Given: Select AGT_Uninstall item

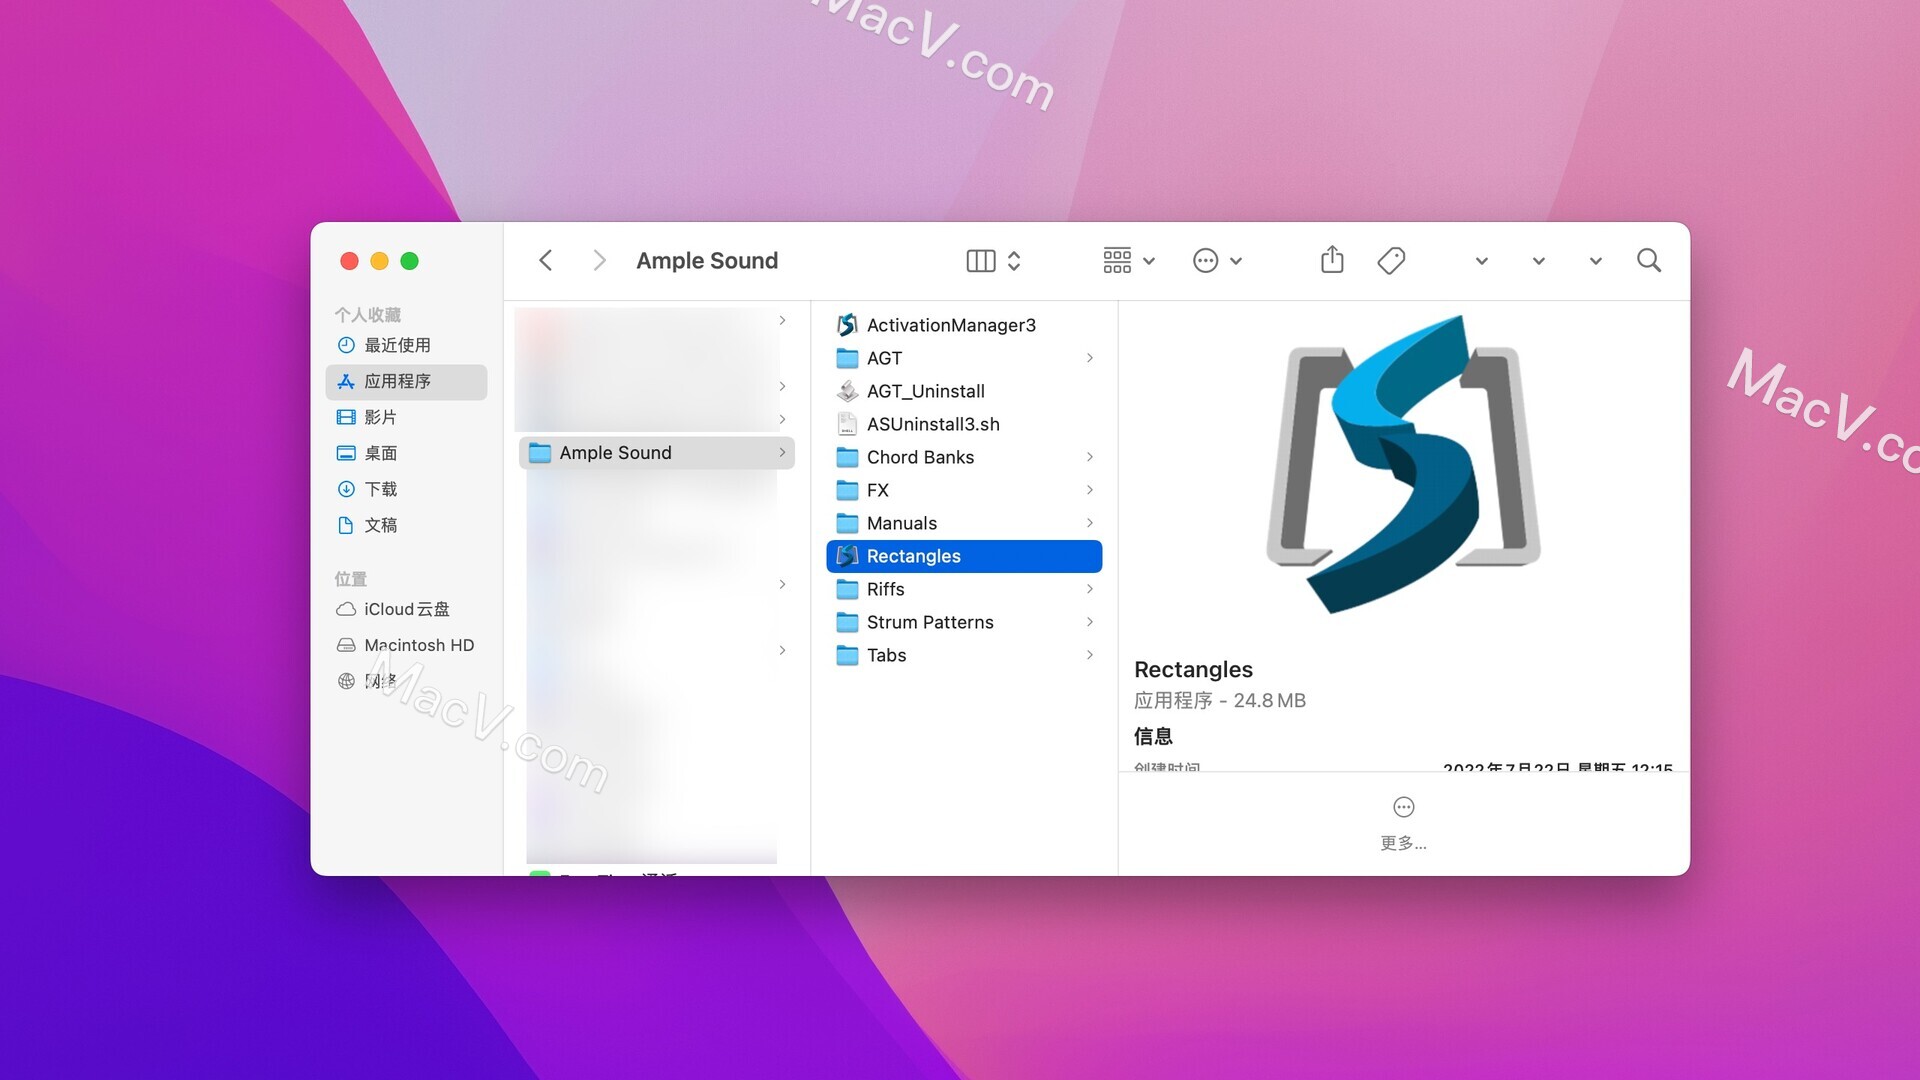Looking at the screenshot, I should point(964,391).
